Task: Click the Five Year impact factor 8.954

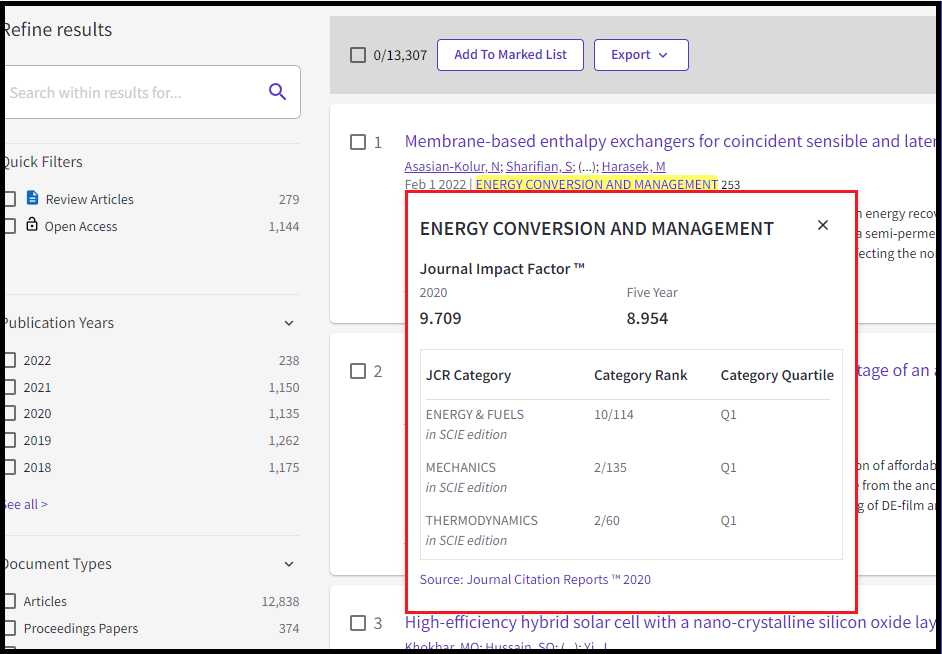Action: 647,318
